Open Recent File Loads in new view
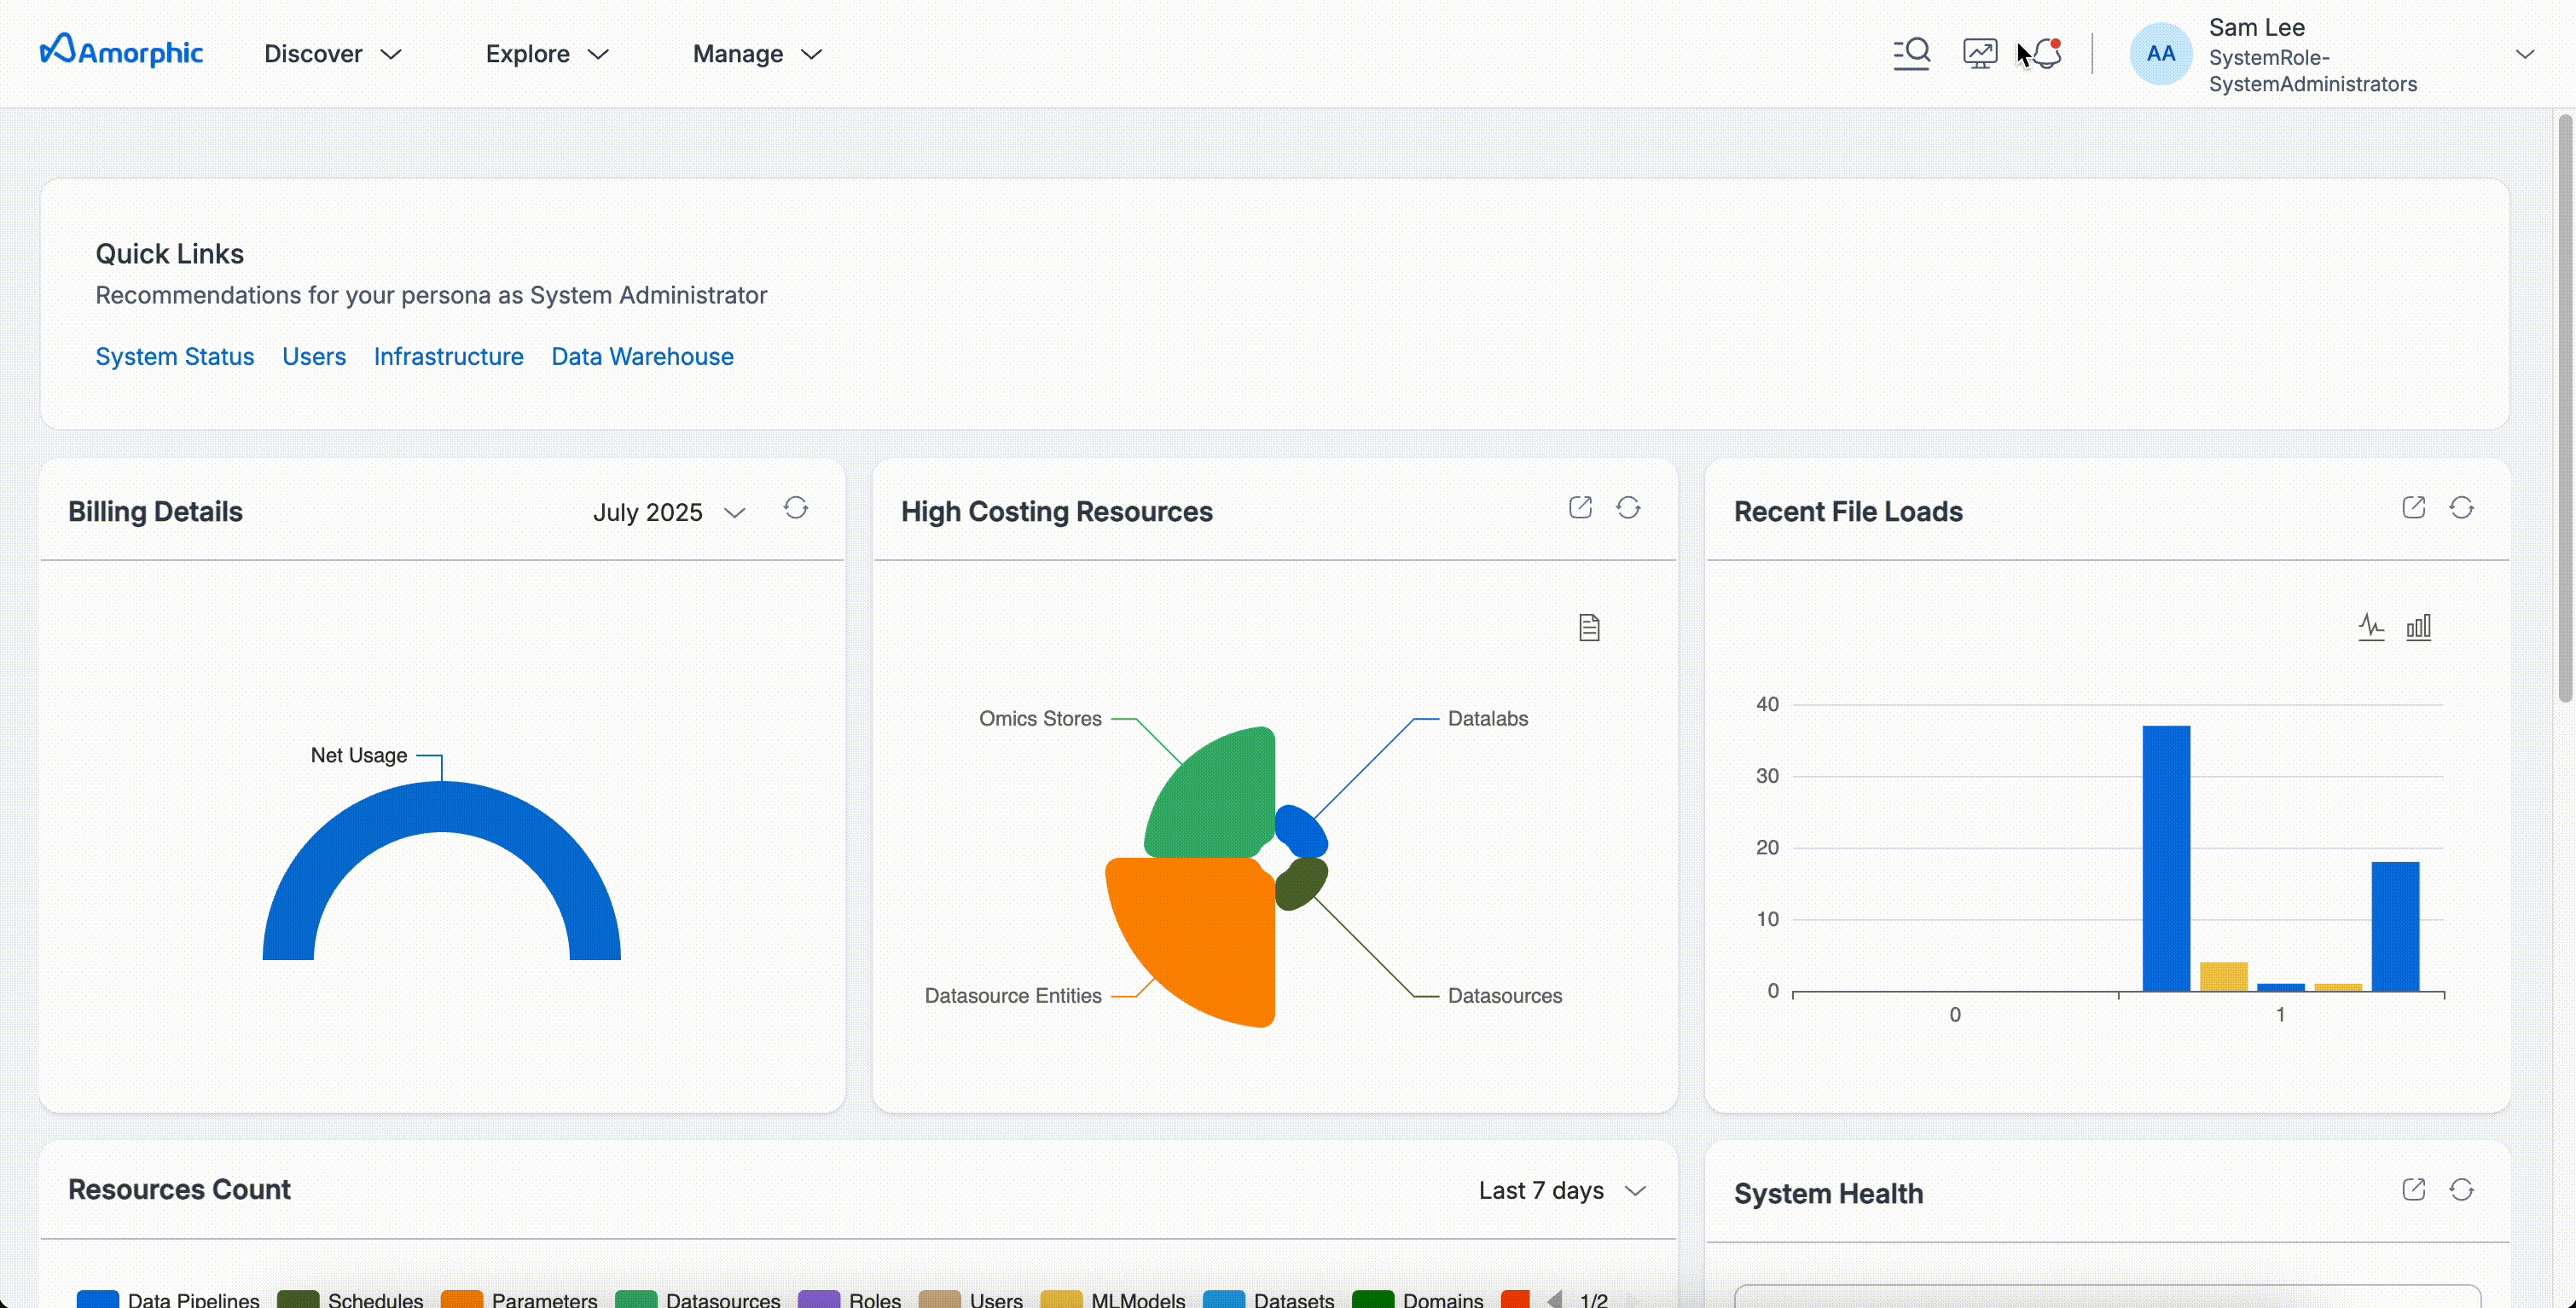This screenshot has width=2576, height=1308. point(2413,508)
